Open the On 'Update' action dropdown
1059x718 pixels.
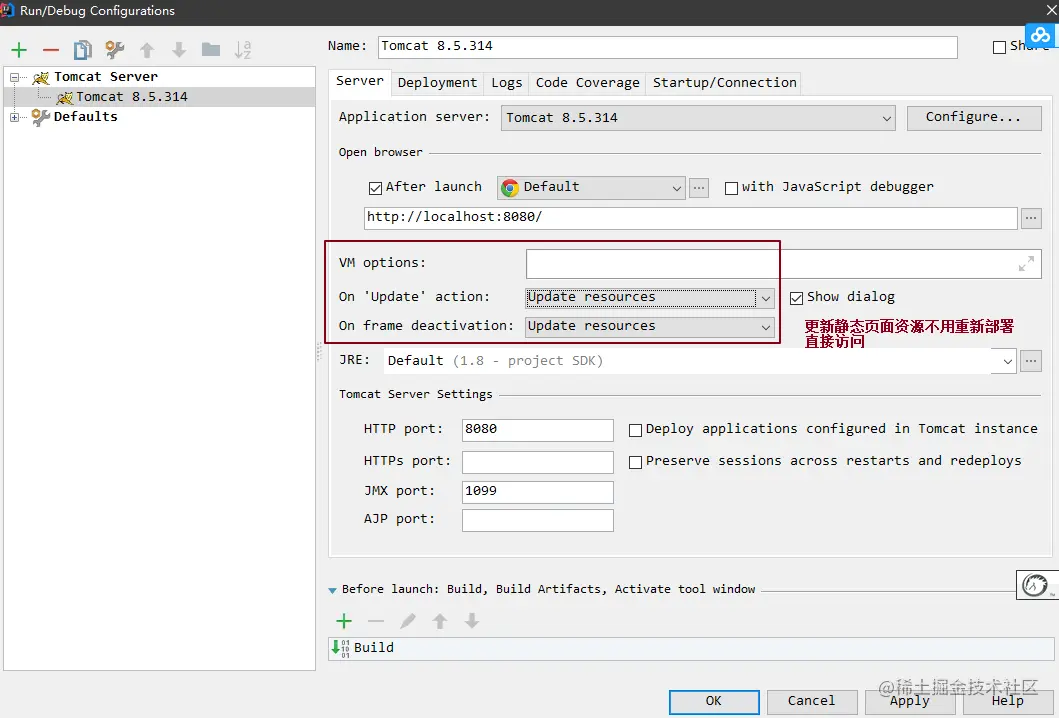pyautogui.click(x=650, y=297)
